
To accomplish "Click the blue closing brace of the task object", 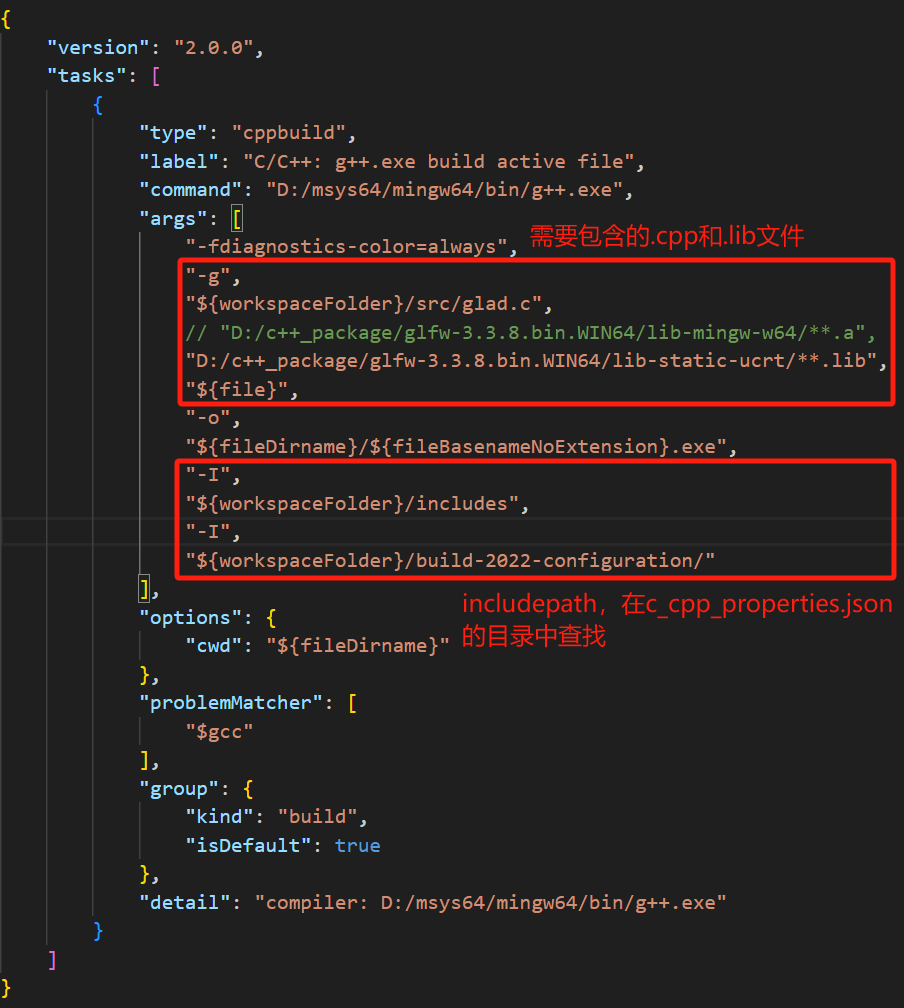I will [98, 931].
